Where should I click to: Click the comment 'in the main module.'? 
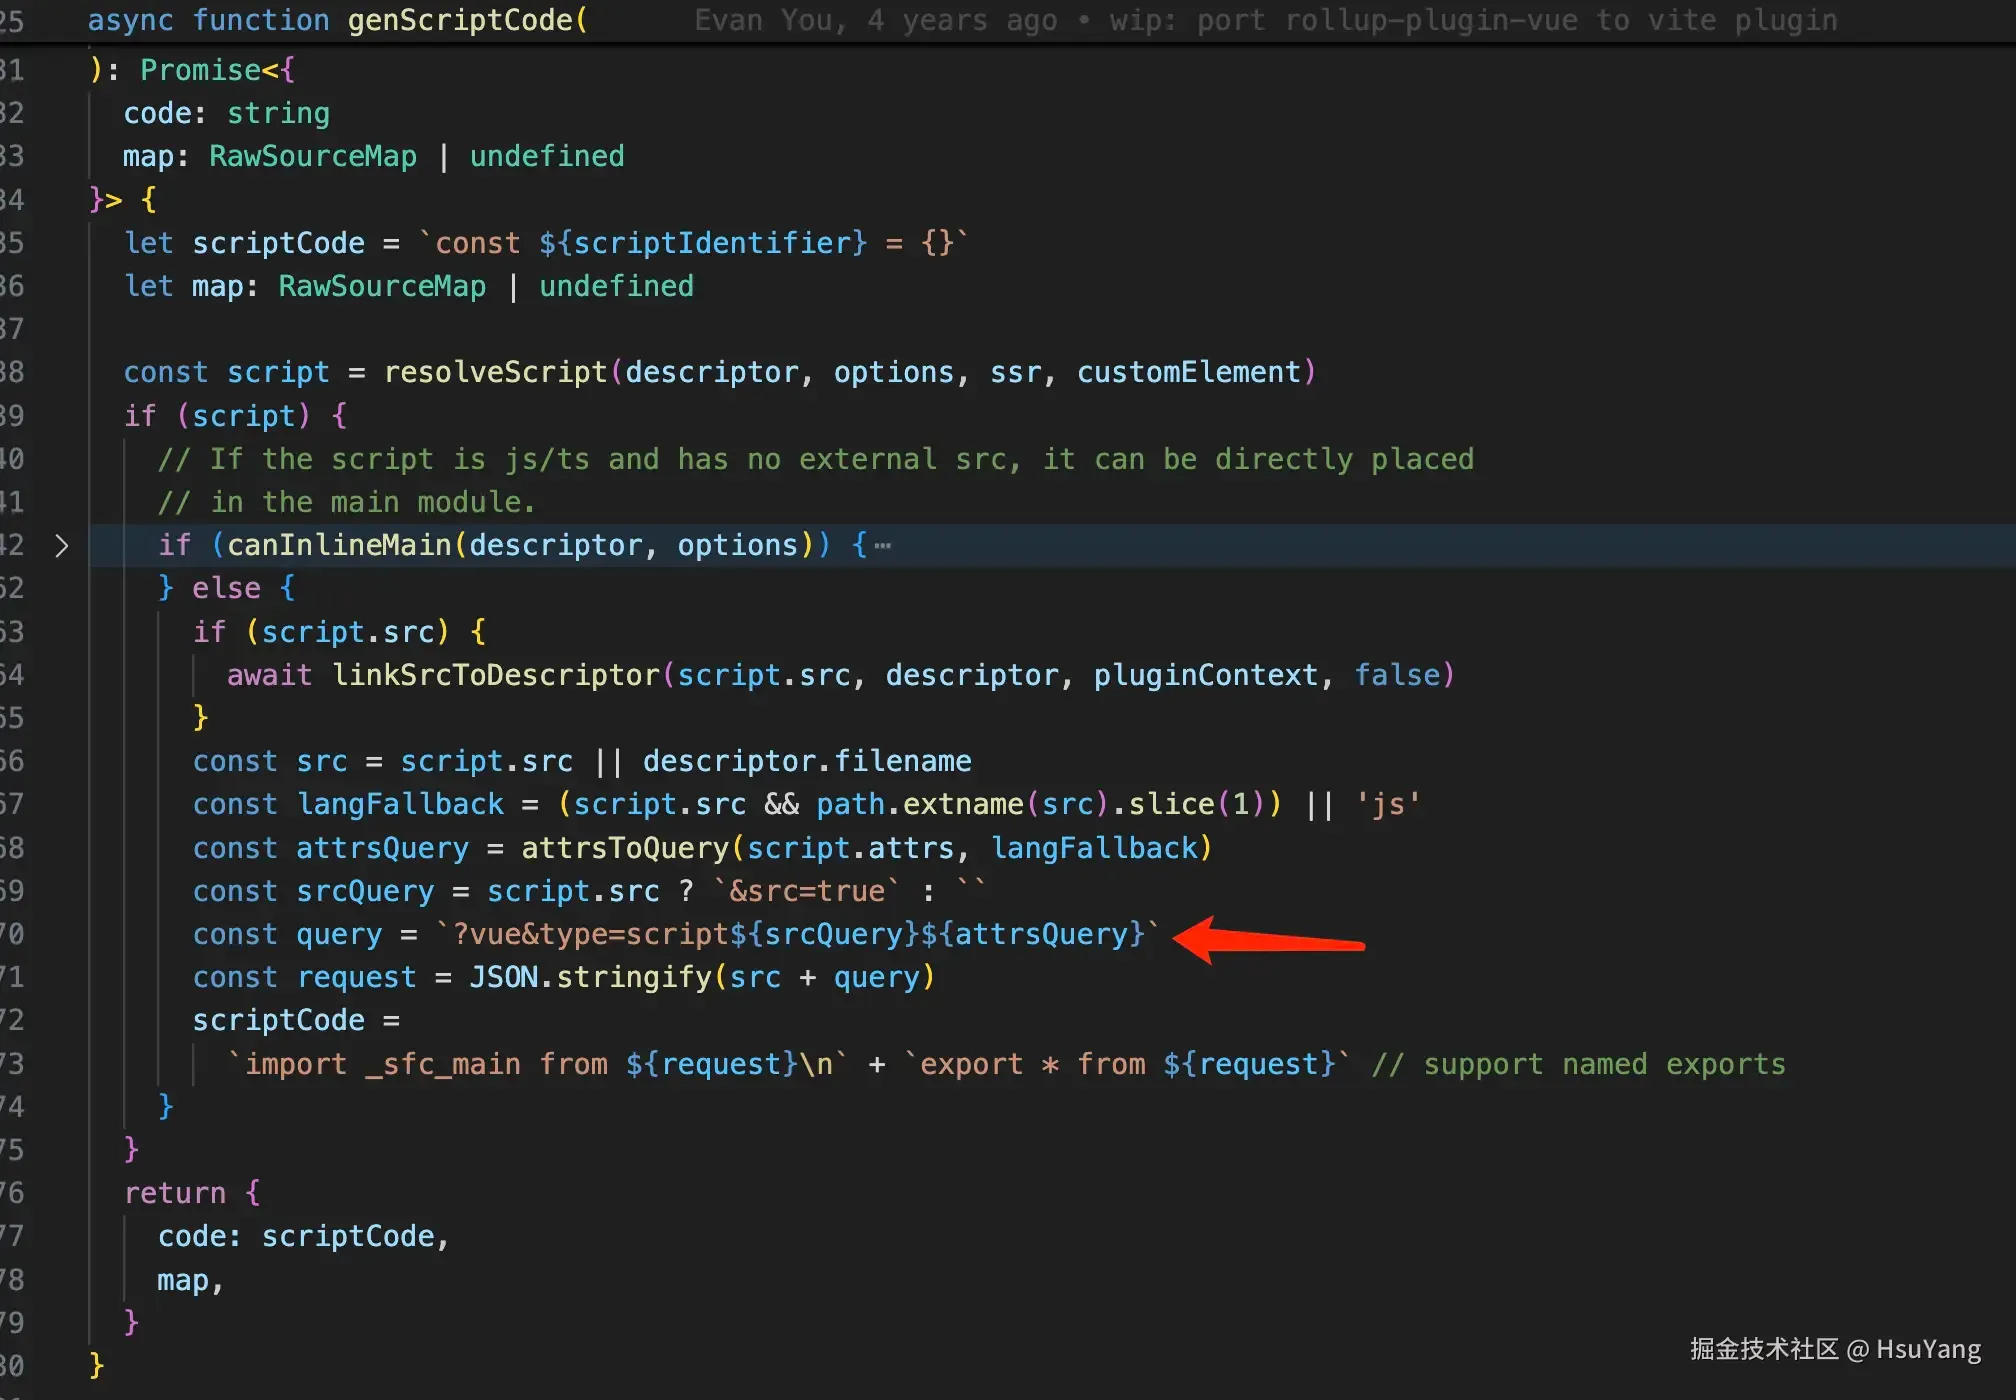(x=347, y=502)
